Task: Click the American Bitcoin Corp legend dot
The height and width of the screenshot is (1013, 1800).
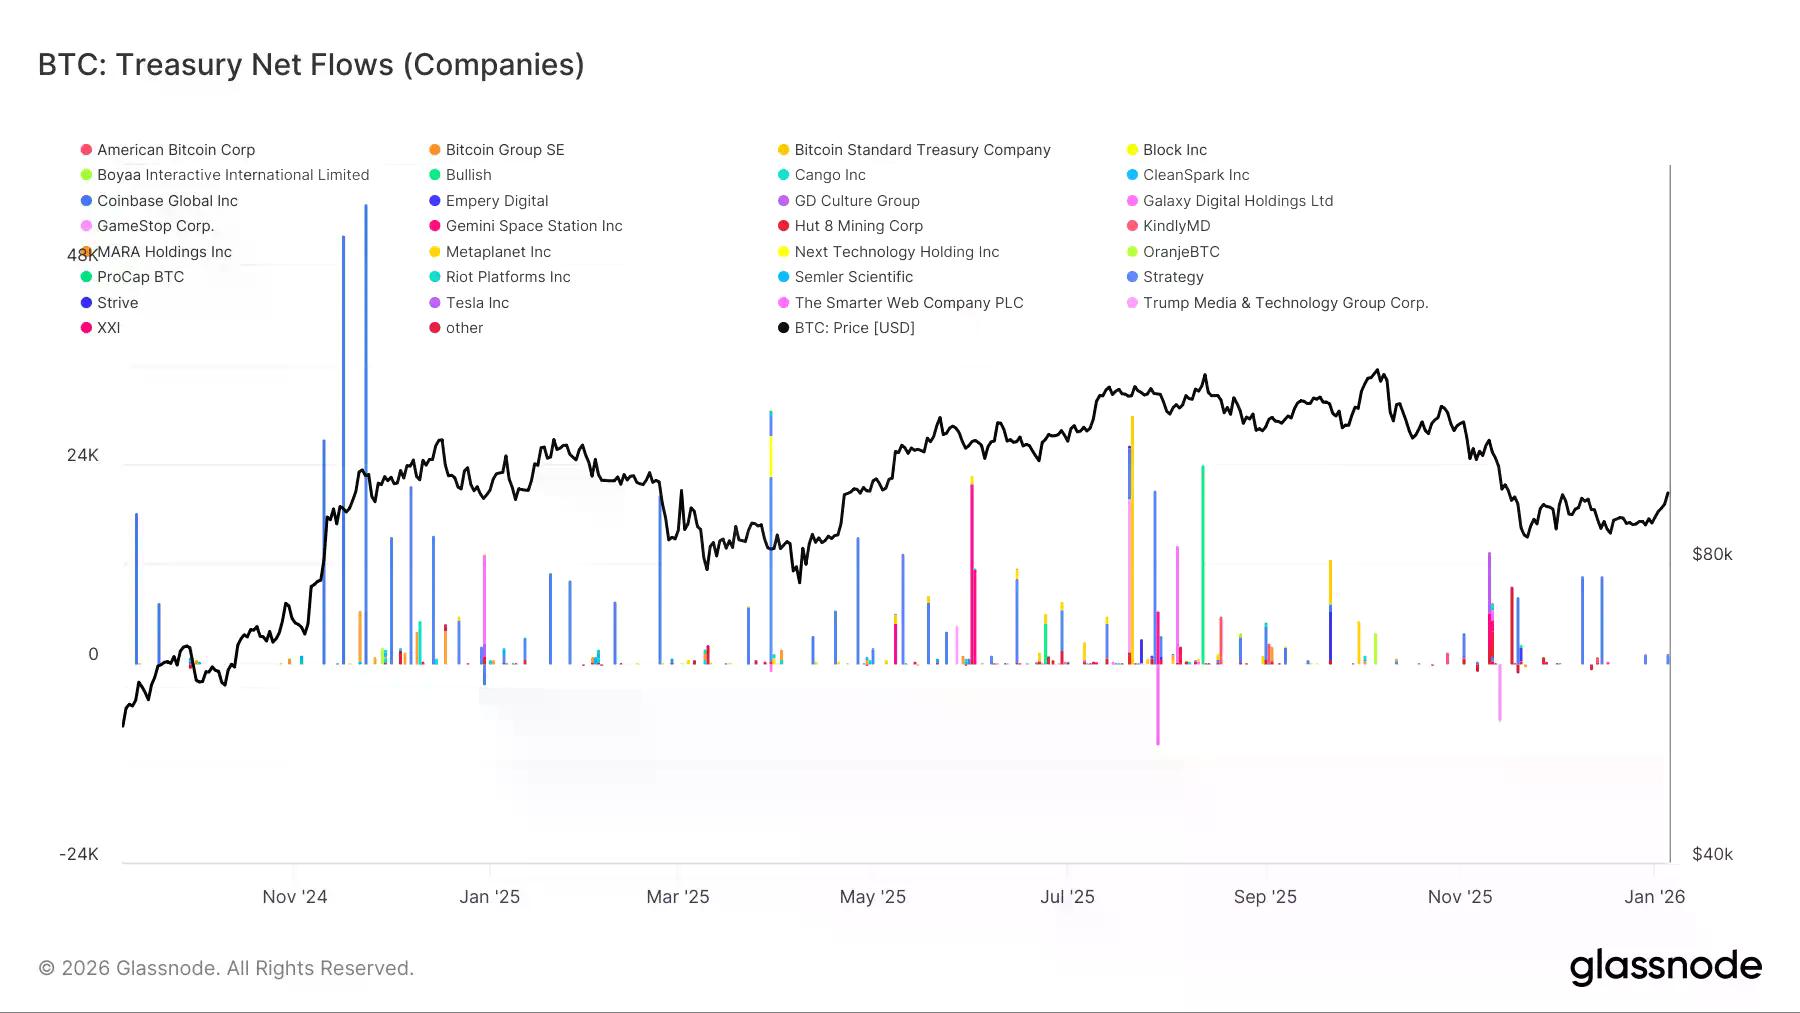Action: pos(87,150)
